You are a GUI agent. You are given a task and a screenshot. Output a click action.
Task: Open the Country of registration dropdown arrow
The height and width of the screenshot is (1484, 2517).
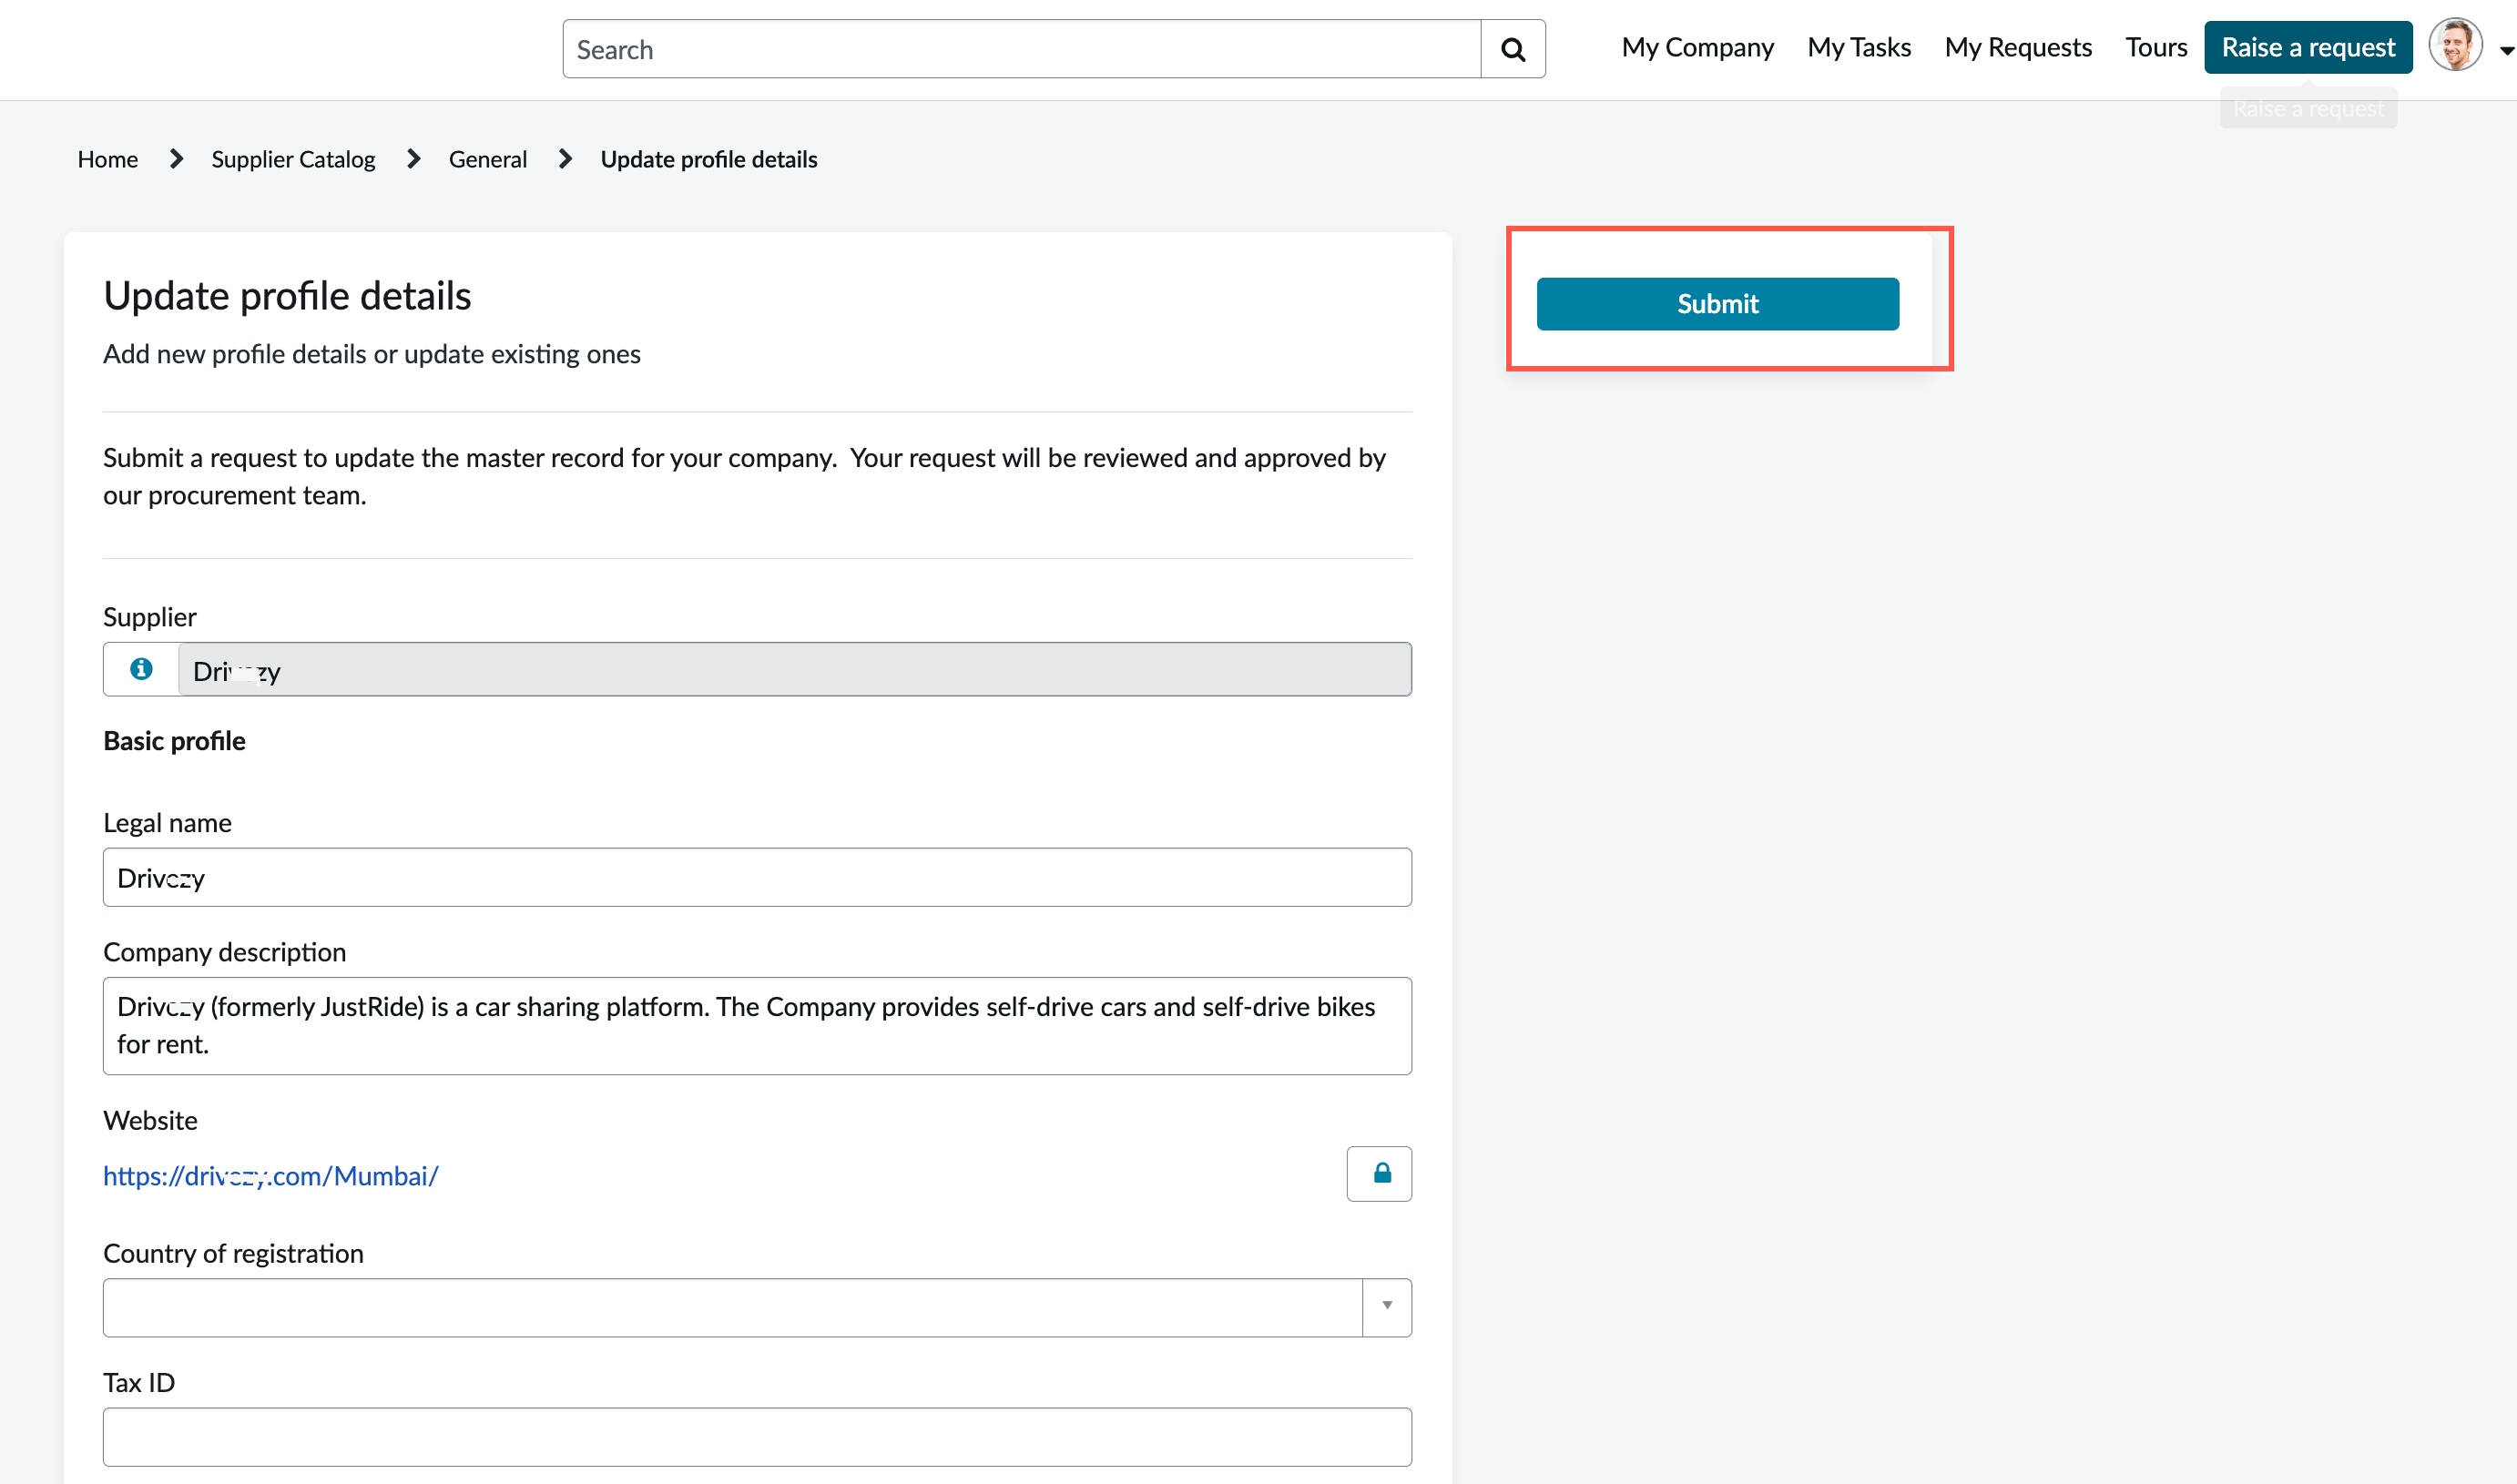(1387, 1306)
